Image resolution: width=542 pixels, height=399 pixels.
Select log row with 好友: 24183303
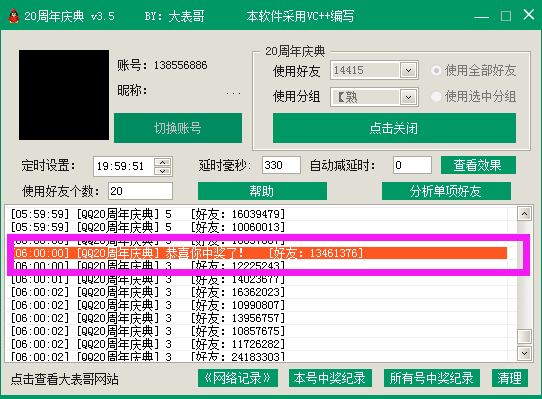tap(256, 356)
